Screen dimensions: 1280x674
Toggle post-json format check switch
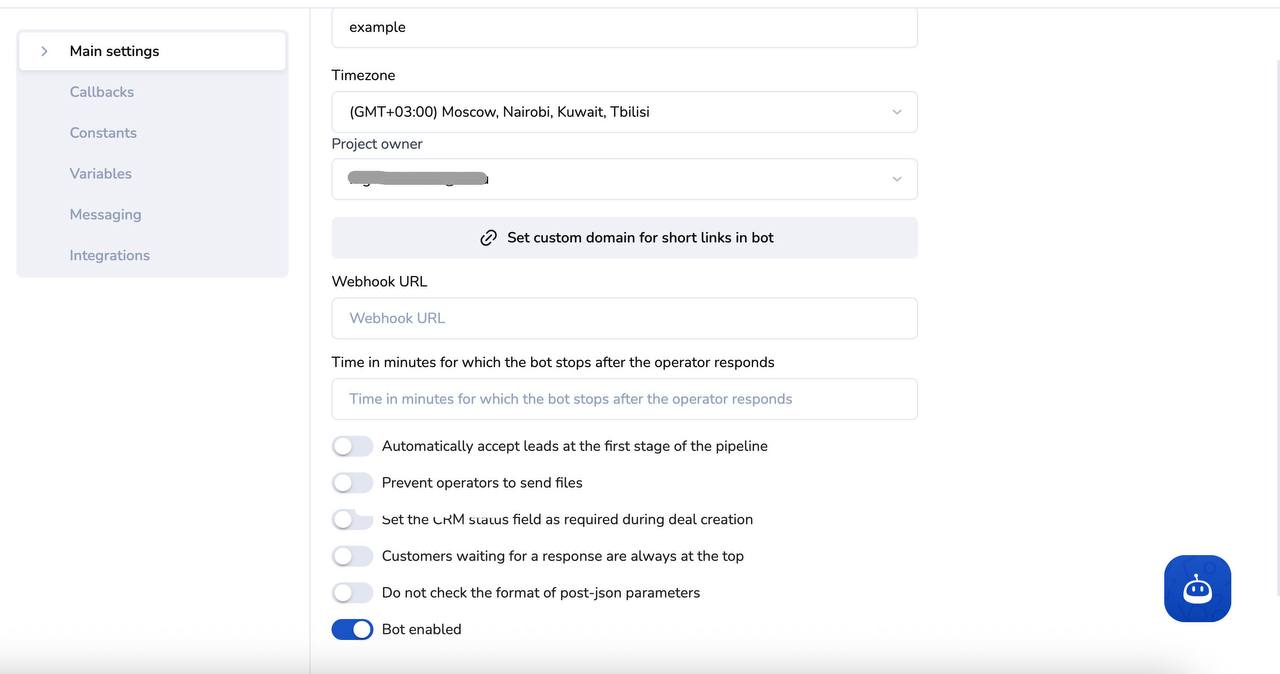pos(352,593)
